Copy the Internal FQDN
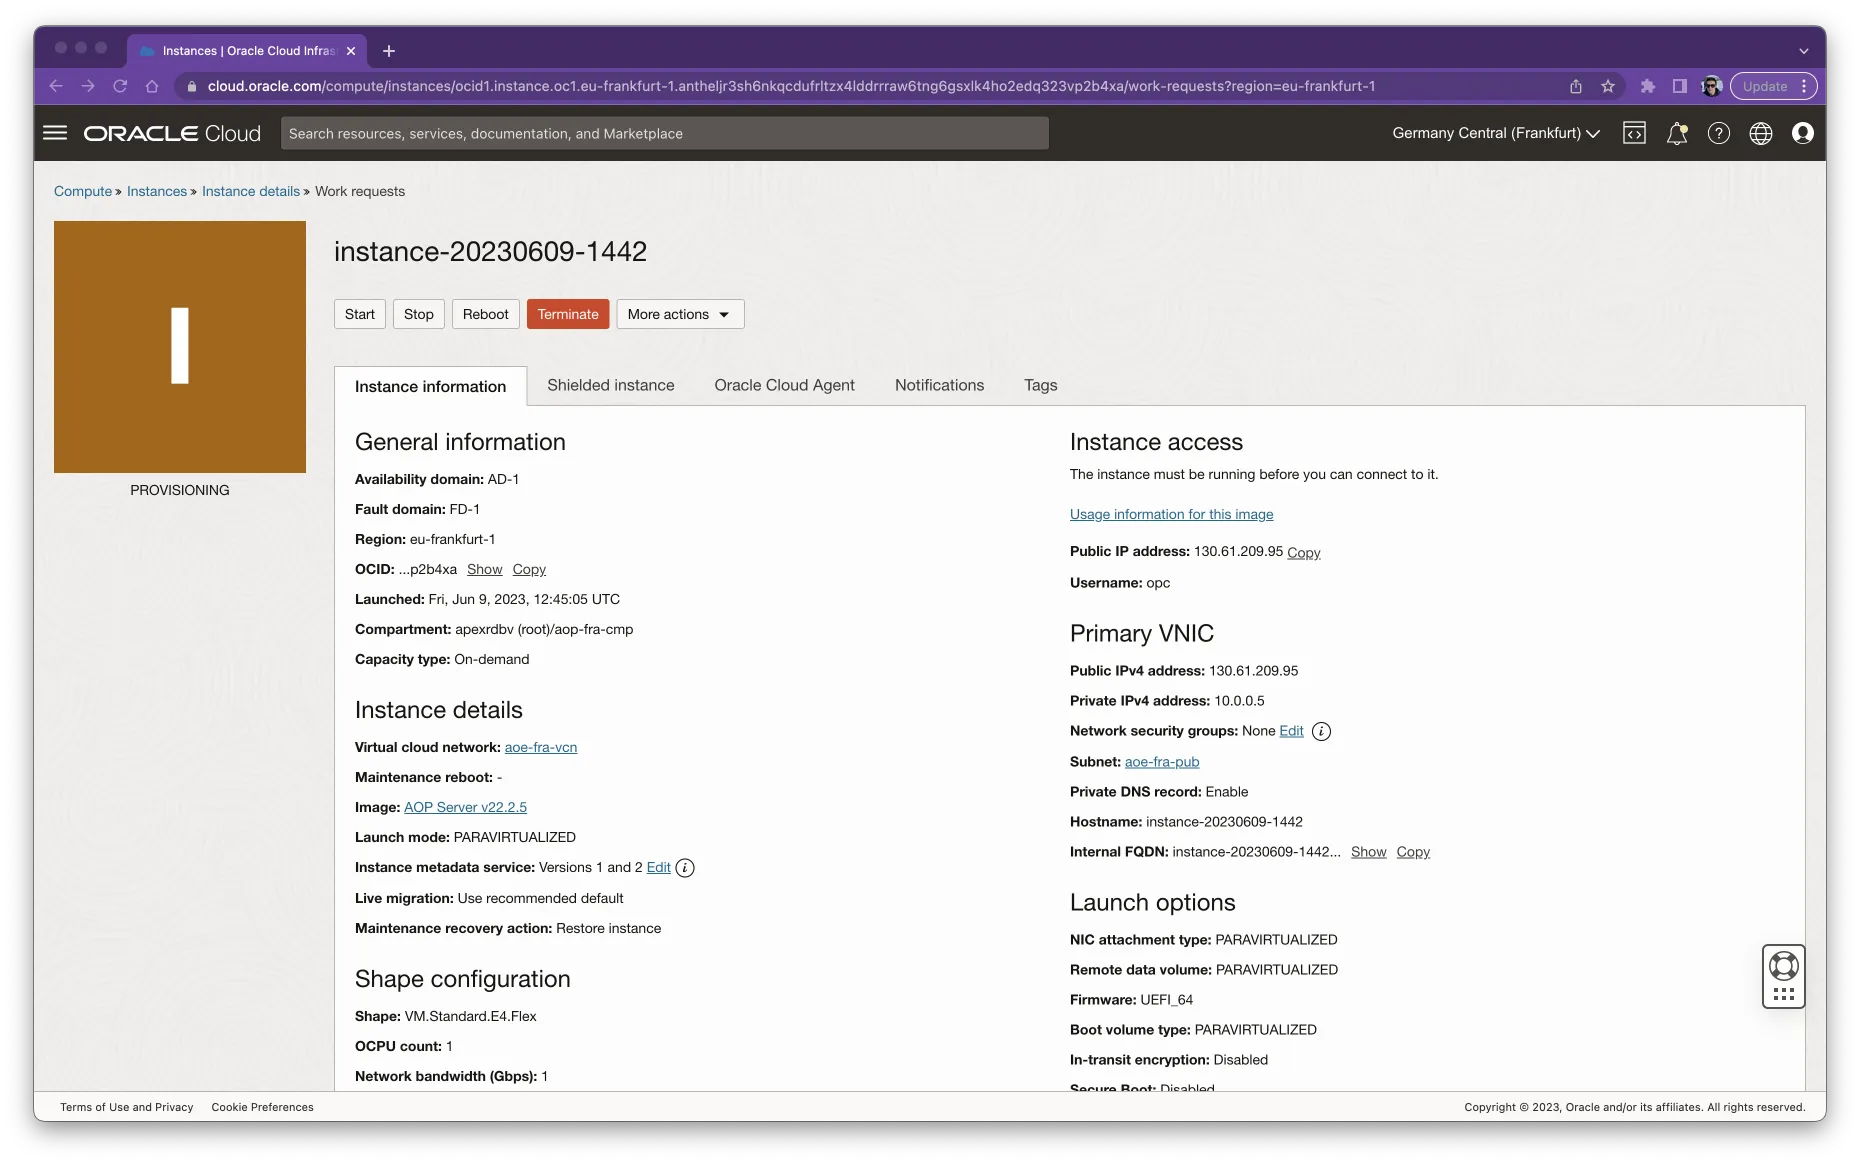The height and width of the screenshot is (1163, 1860). [x=1413, y=852]
